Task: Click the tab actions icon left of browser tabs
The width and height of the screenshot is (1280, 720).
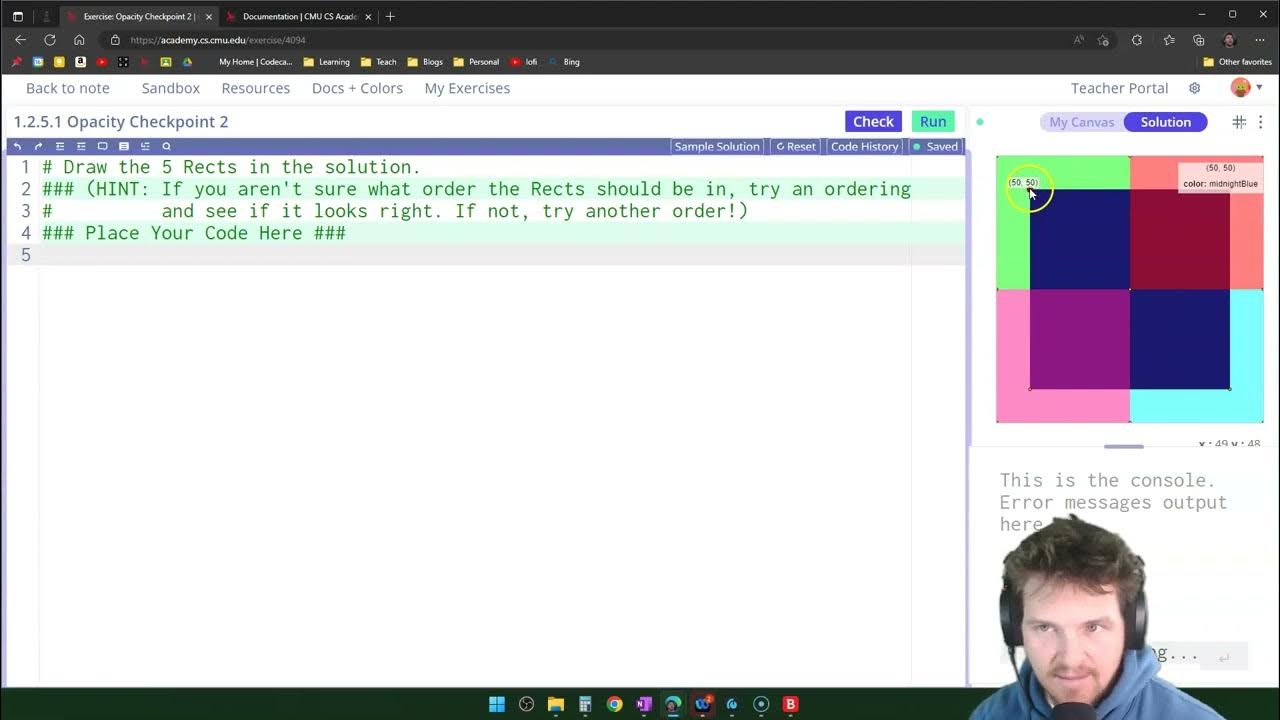Action: 17,16
